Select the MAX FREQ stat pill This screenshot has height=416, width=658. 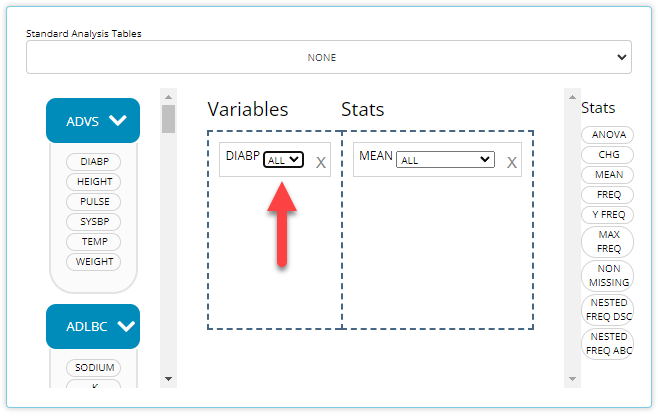pyautogui.click(x=607, y=241)
